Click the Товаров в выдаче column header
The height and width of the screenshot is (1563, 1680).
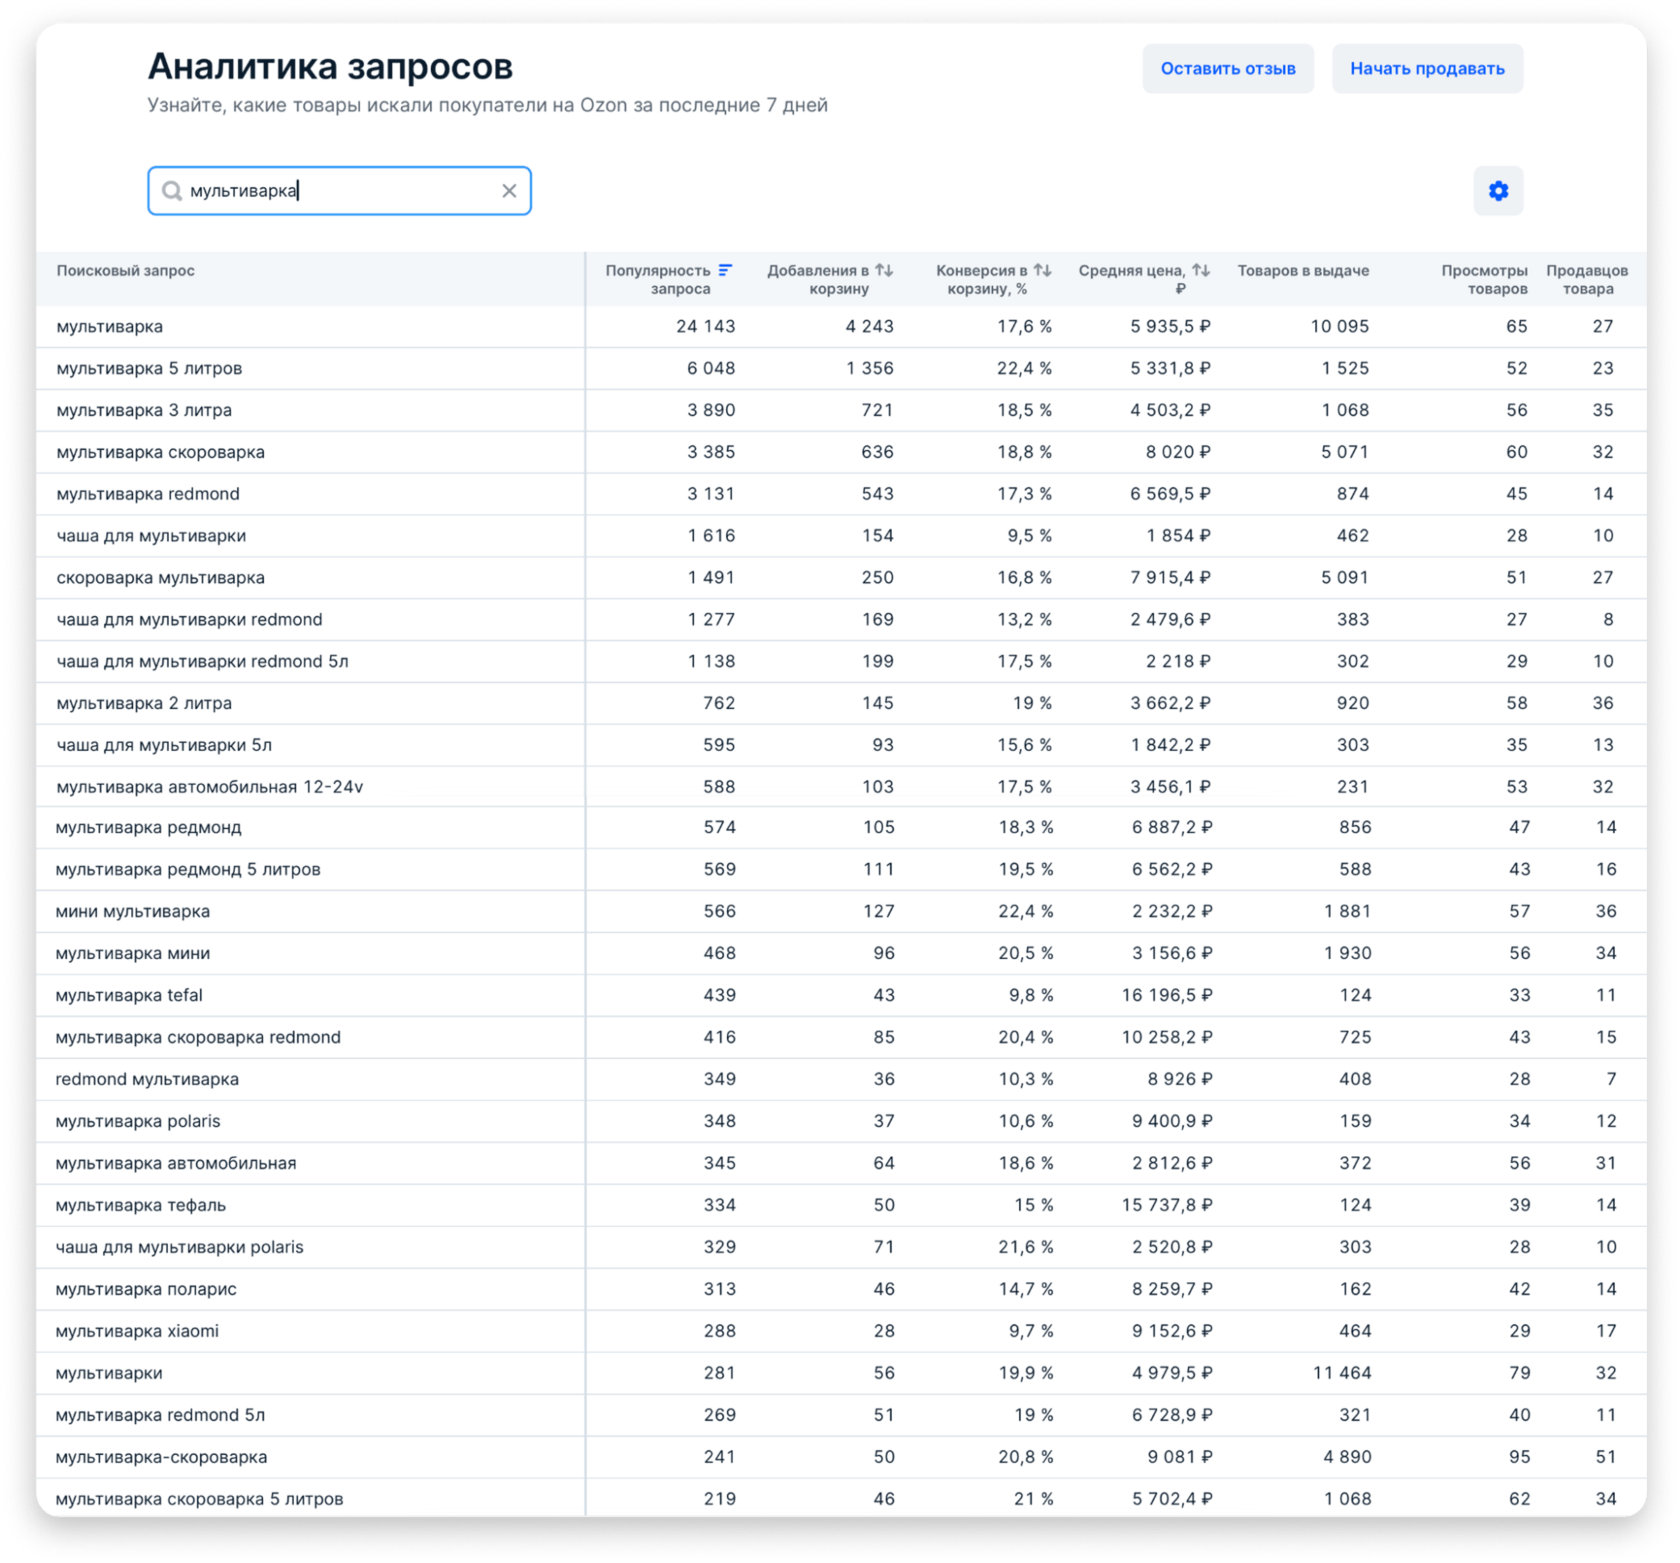[x=1303, y=271]
